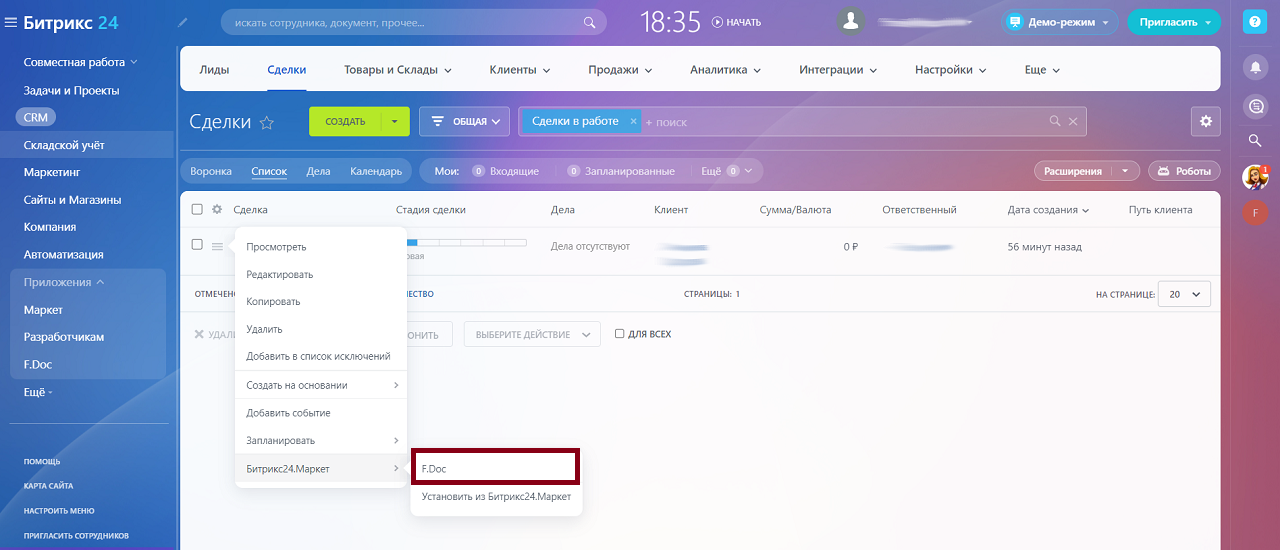This screenshot has width=1280, height=550.
Task: Open the hamburger main menu icon
Action: click(x=11, y=22)
